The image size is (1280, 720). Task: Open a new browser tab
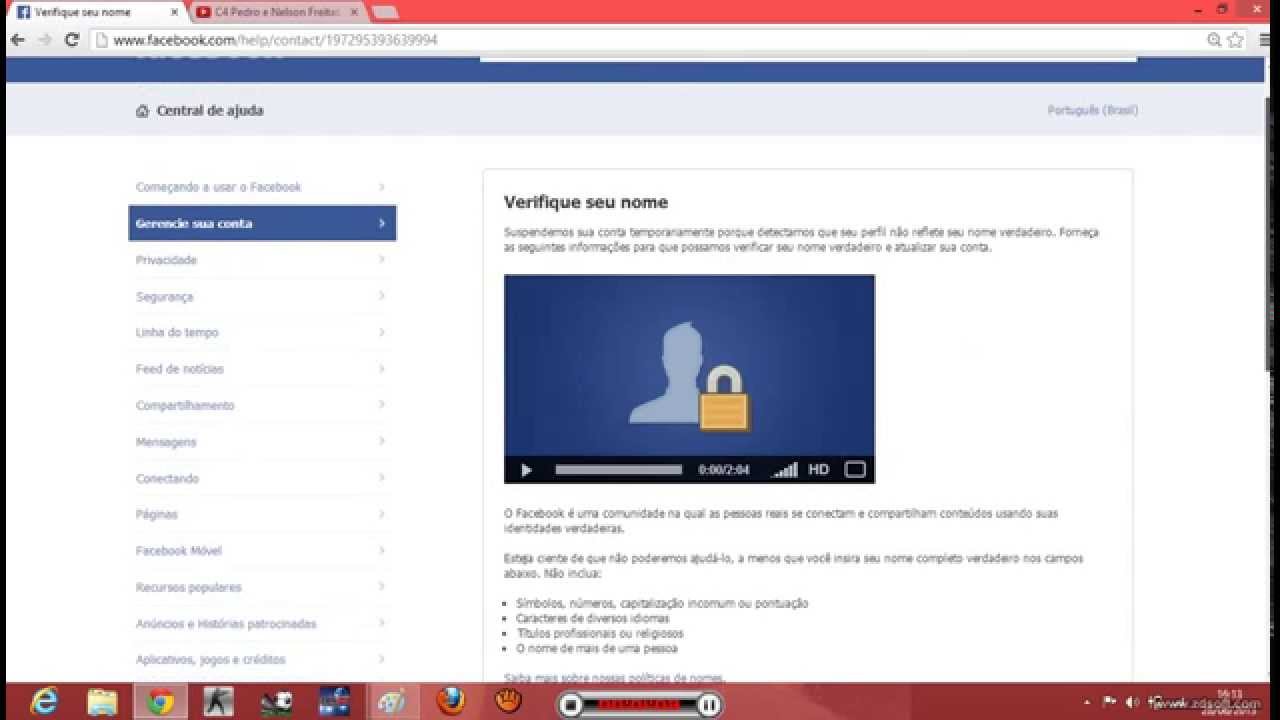385,12
